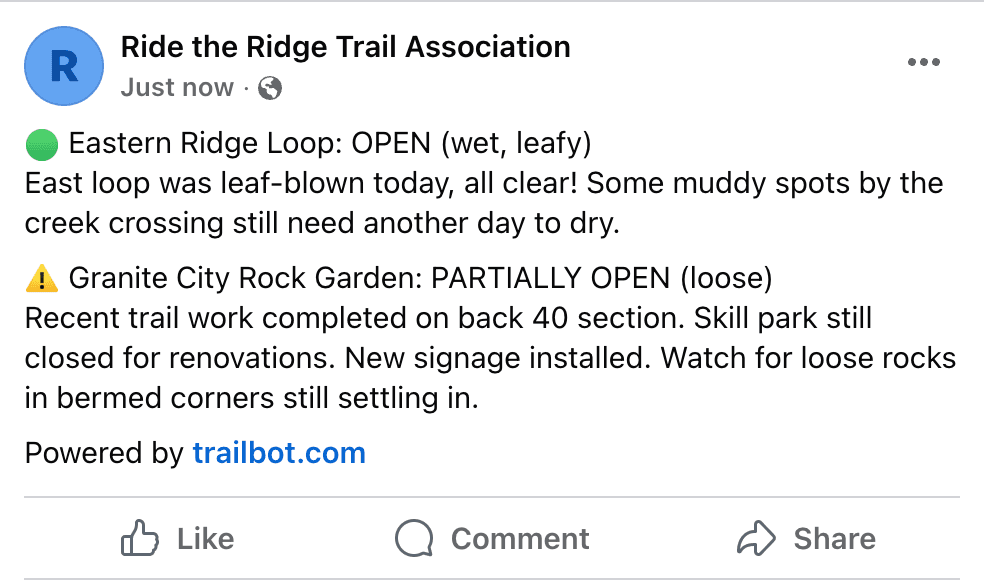984x584 pixels.
Task: Click the "Powered by" text
Action: click(x=104, y=453)
